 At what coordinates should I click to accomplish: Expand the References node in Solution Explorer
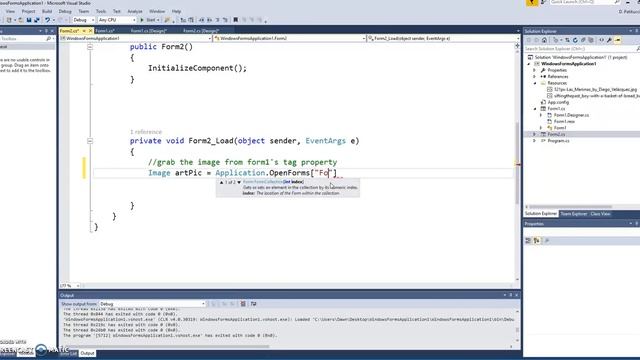click(x=534, y=77)
